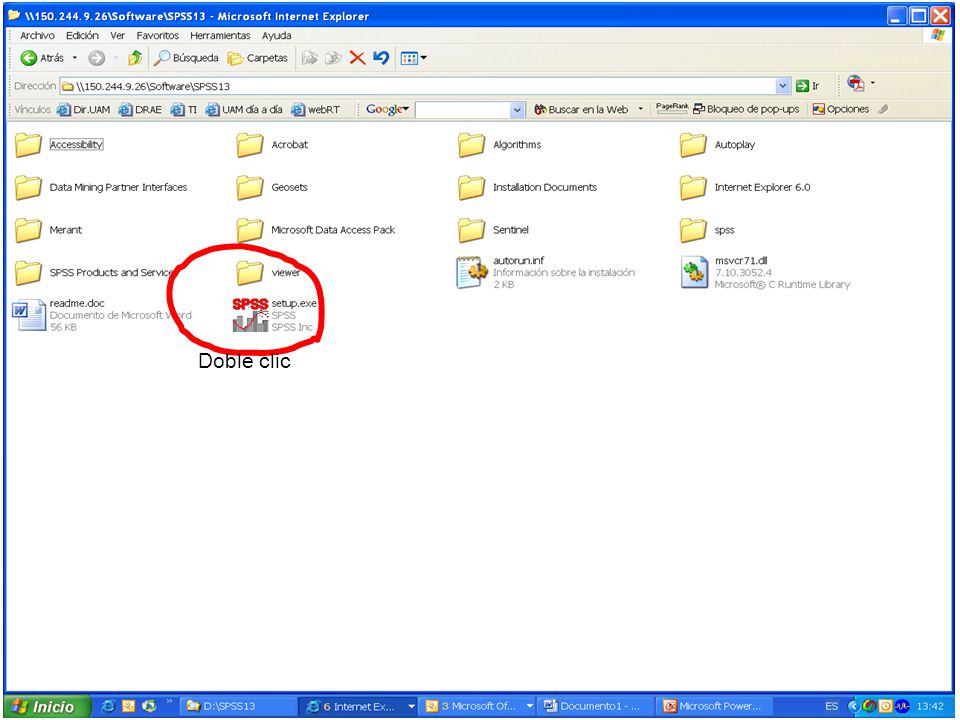
Task: Click the blue Undo arrow icon
Action: click(381, 58)
